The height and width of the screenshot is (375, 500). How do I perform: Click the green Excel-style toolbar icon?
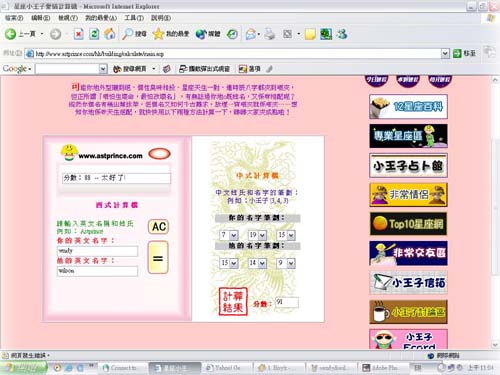point(326,34)
